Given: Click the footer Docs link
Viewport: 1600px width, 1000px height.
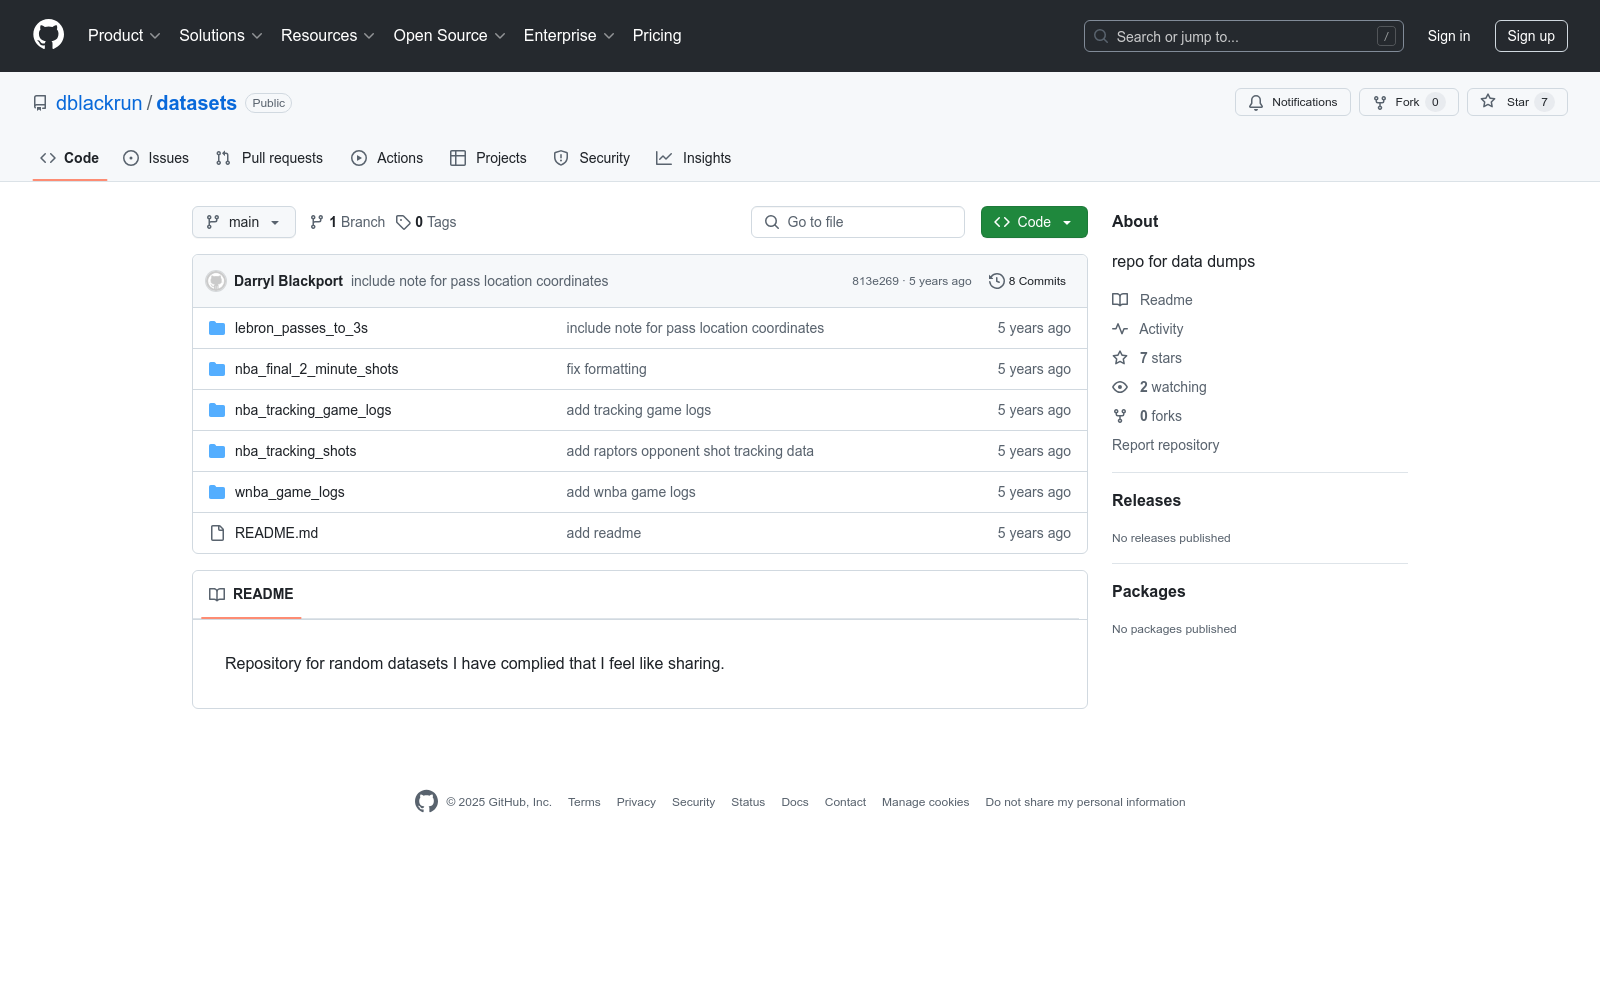Looking at the screenshot, I should coord(794,802).
